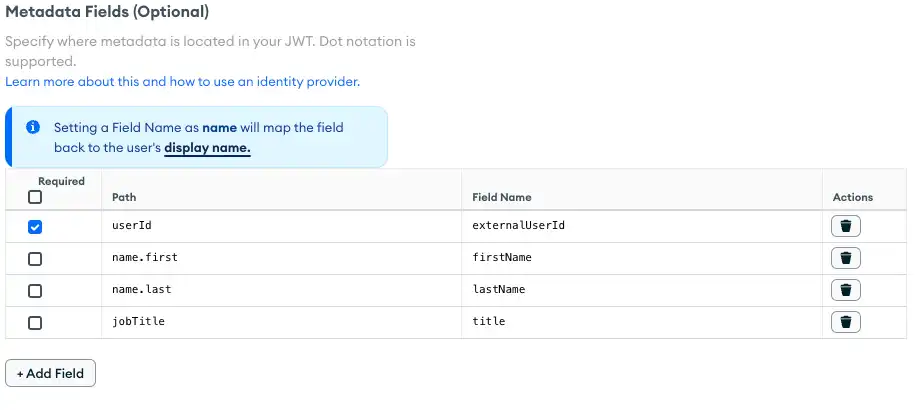This screenshot has width=916, height=410.
Task: Enable Required checkbox for name.last
Action: point(35,291)
